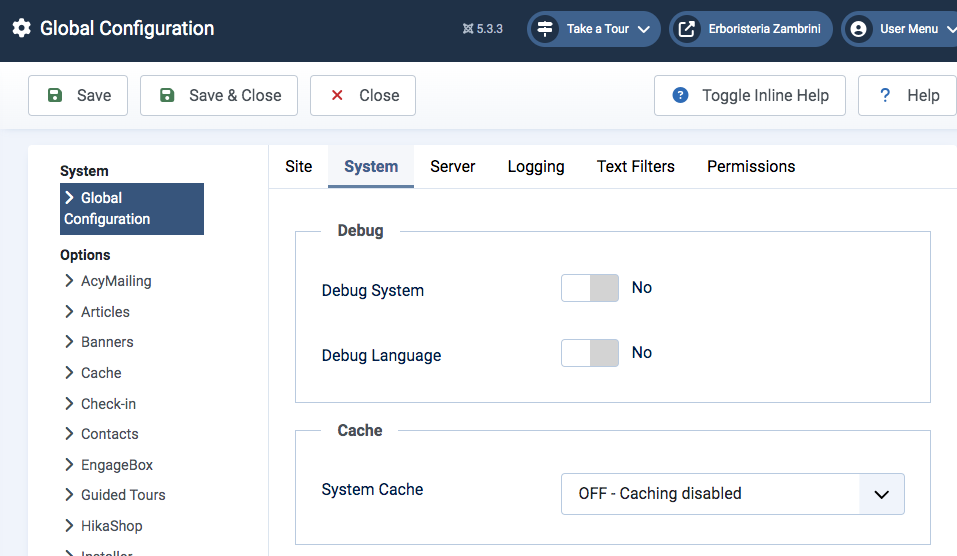
Task: Expand the Take a Tour menu
Action: click(x=644, y=29)
